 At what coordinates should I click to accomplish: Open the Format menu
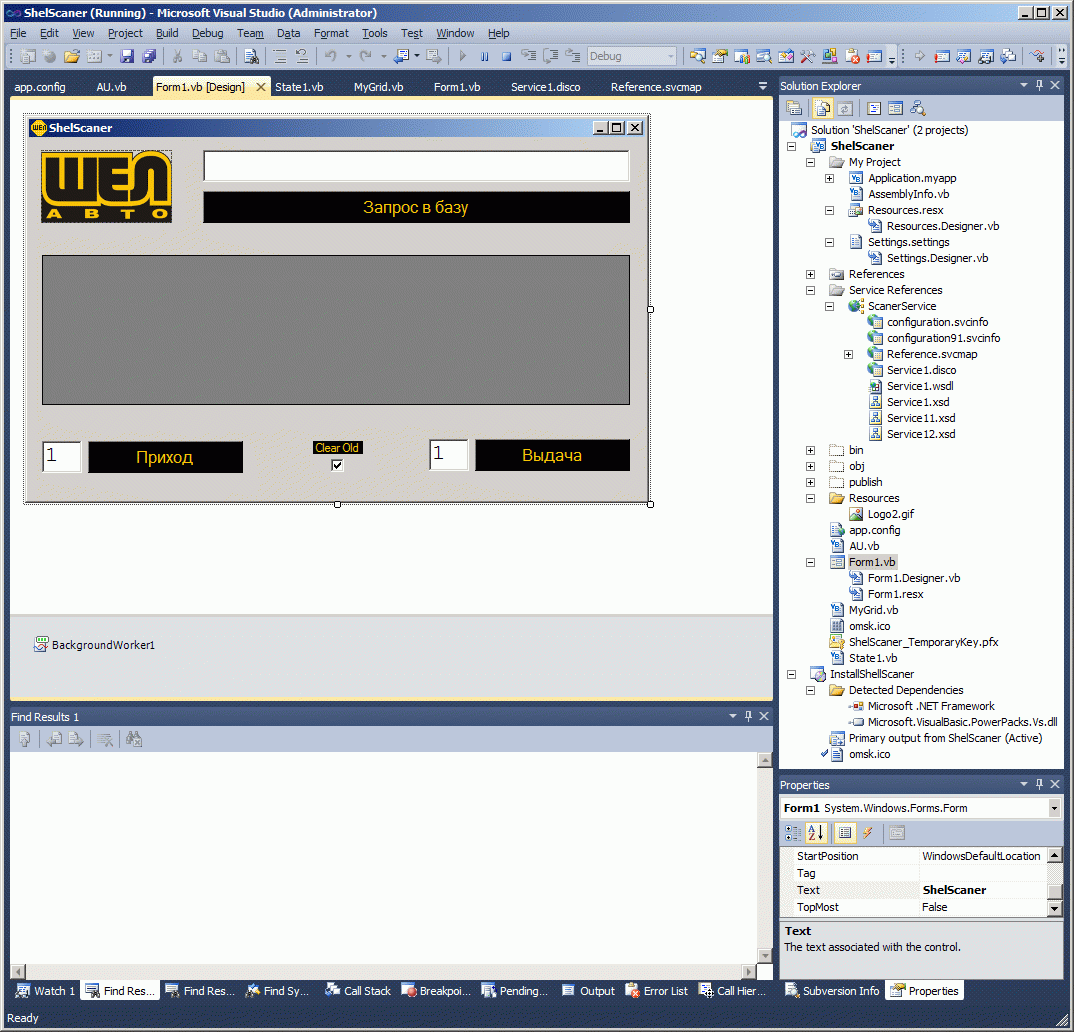coord(331,33)
